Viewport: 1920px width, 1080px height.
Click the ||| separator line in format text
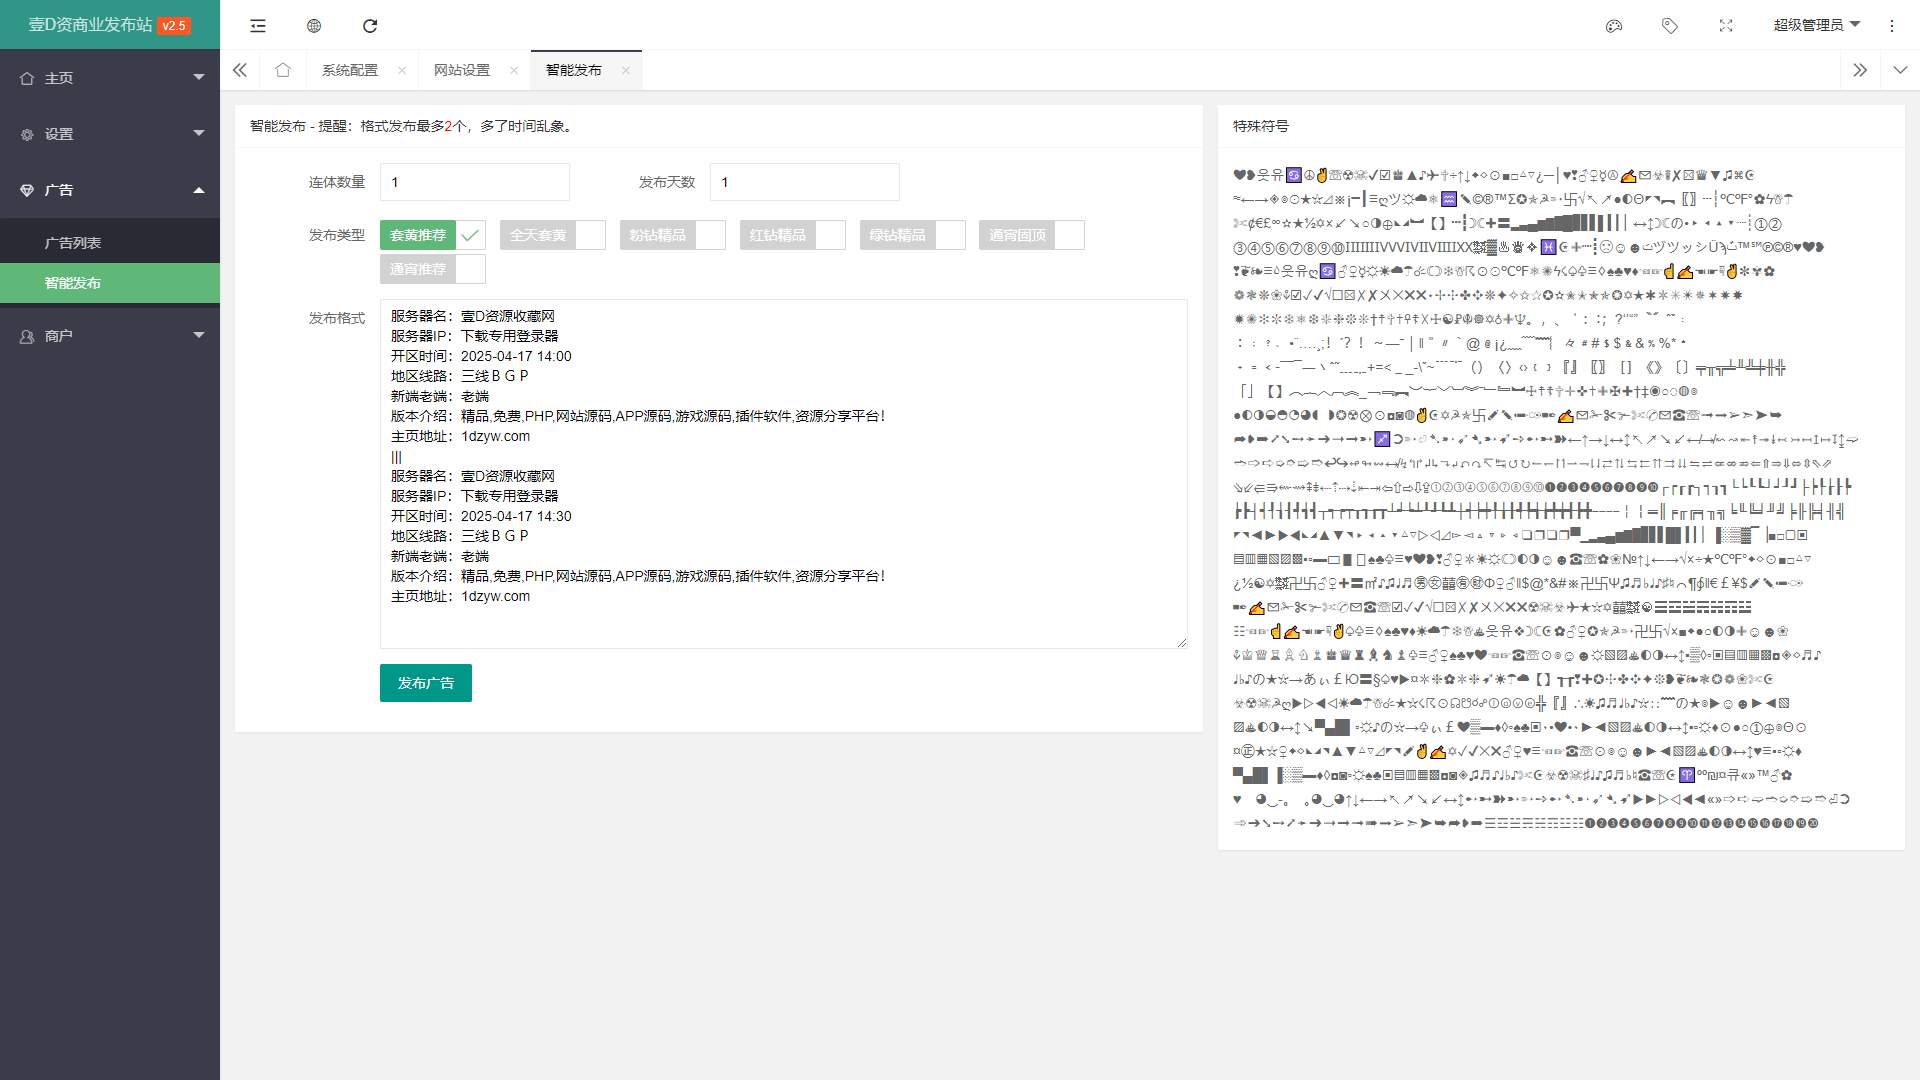(x=396, y=456)
